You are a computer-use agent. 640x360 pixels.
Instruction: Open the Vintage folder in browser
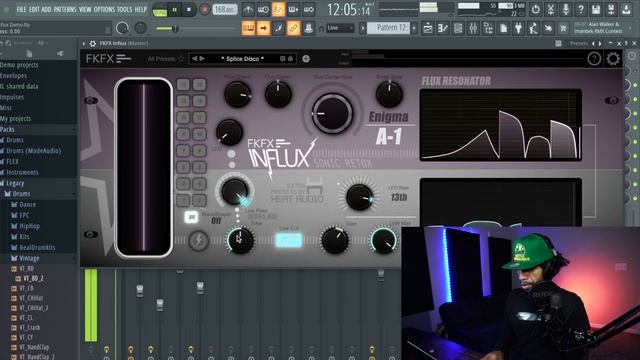point(29,258)
